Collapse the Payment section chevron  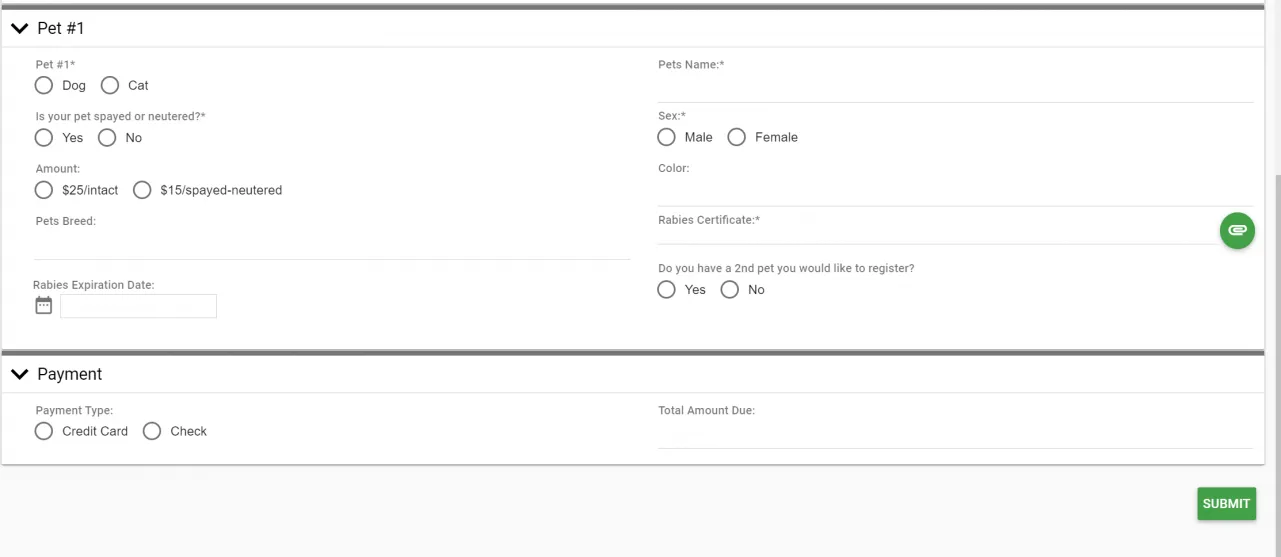tap(19, 374)
